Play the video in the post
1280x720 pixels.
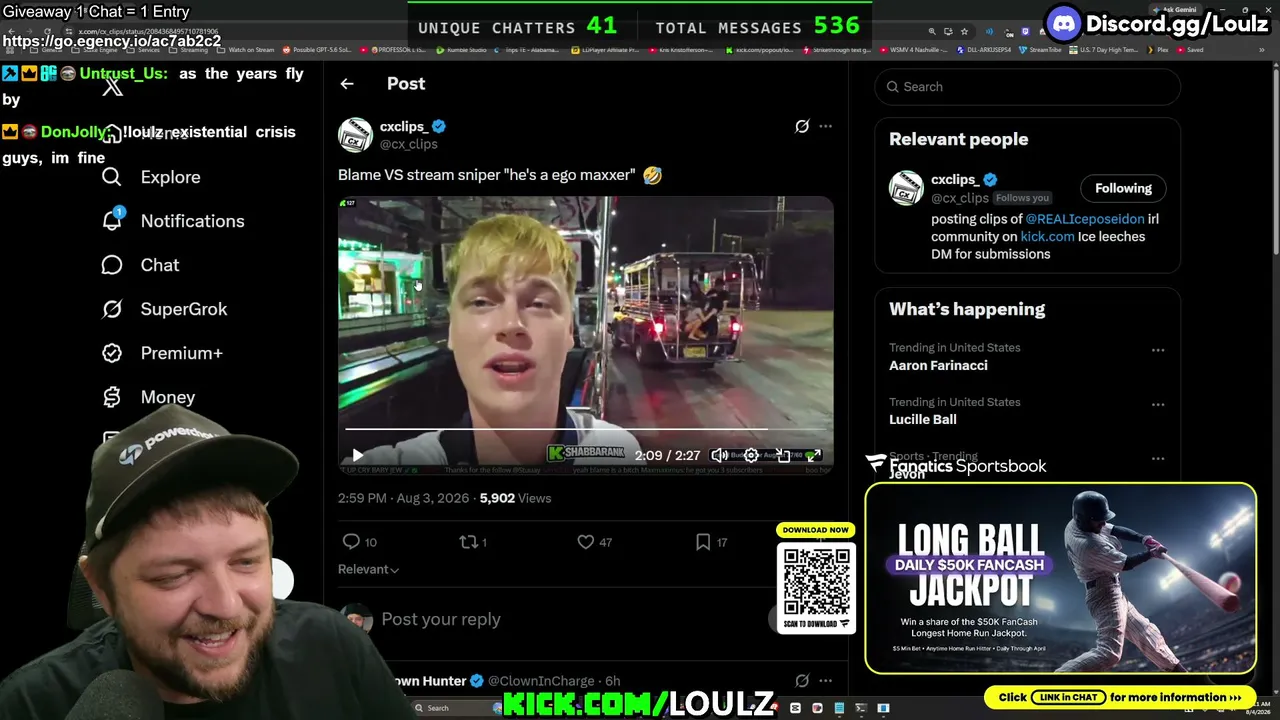click(x=357, y=455)
